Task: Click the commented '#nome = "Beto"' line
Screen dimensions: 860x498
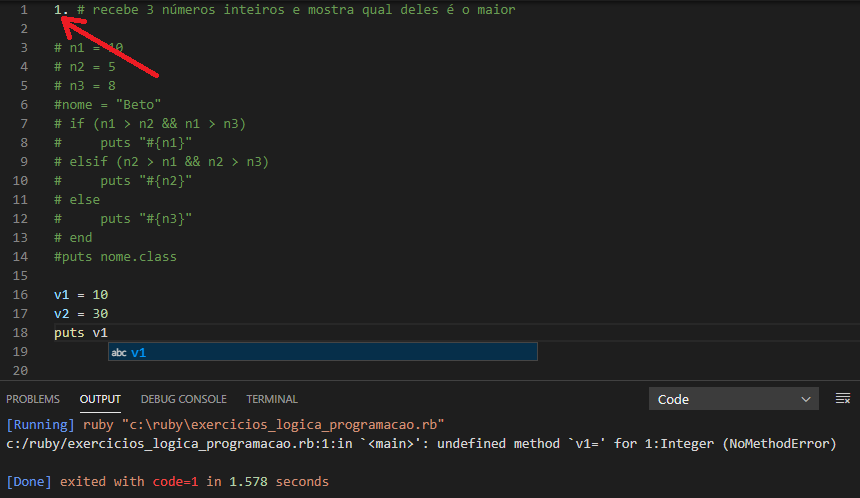Action: [107, 105]
